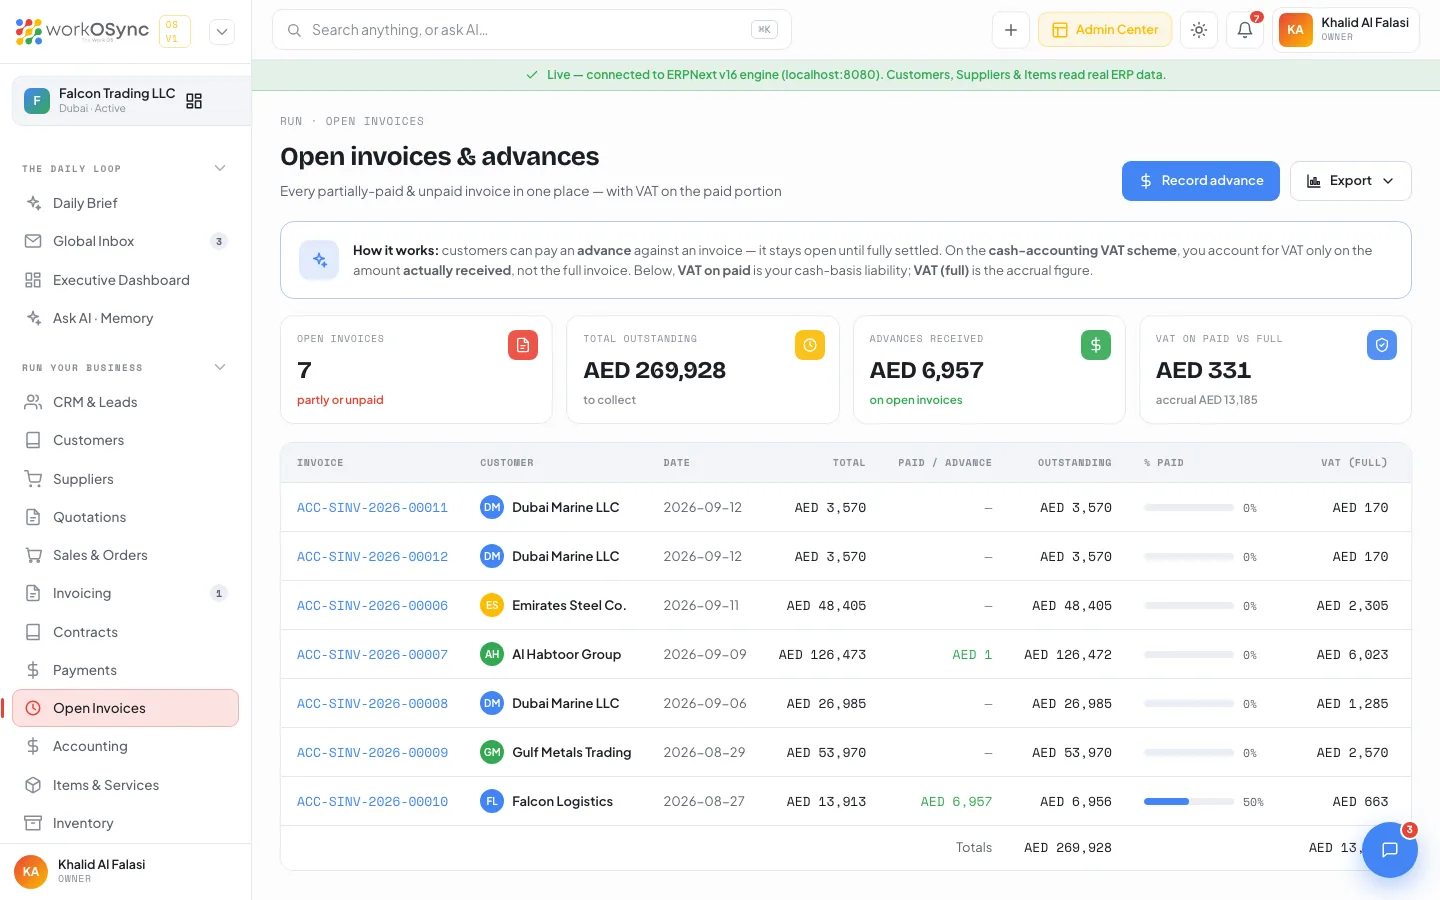Open invoice ACC-SINV-2026-00010
Viewport: 1440px width, 900px height.
click(x=372, y=802)
